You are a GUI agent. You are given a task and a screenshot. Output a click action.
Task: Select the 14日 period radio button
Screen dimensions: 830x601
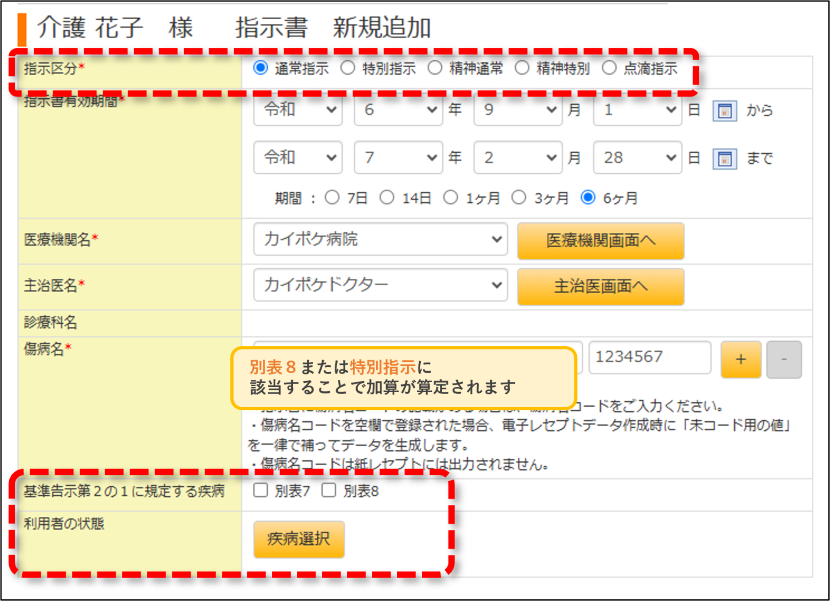pyautogui.click(x=387, y=198)
